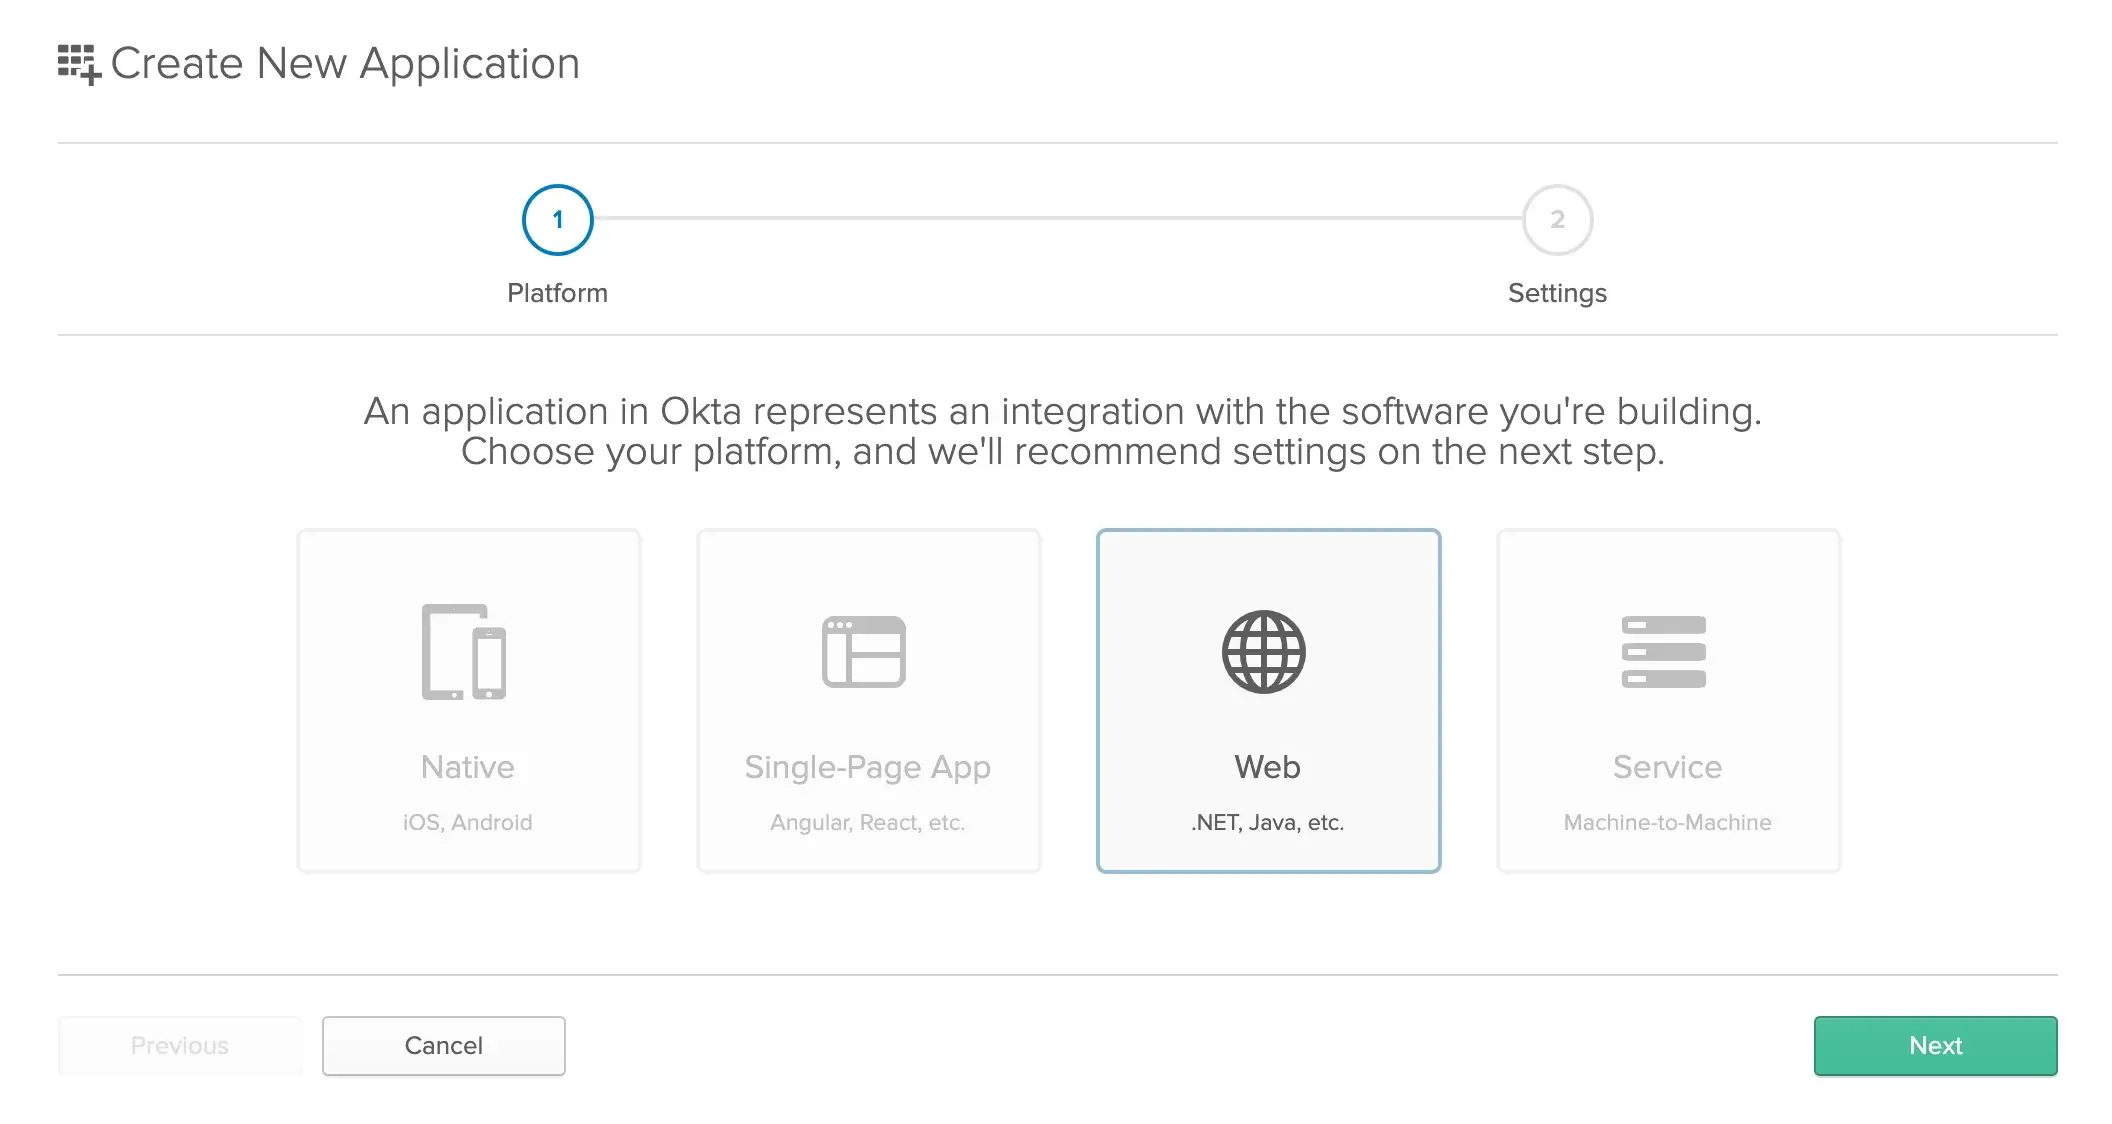Click the .NET, Java, etc. subtitle
The height and width of the screenshot is (1124, 2112).
1267,822
